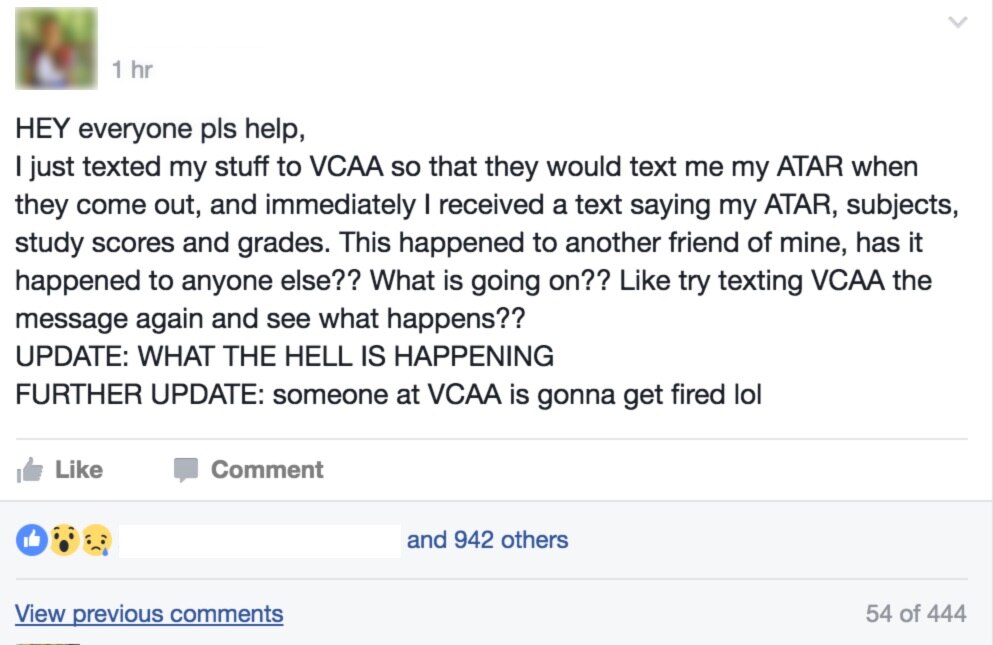The width and height of the screenshot is (993, 645).
Task: Click the "54 of 444" comment counter
Action: (x=915, y=613)
